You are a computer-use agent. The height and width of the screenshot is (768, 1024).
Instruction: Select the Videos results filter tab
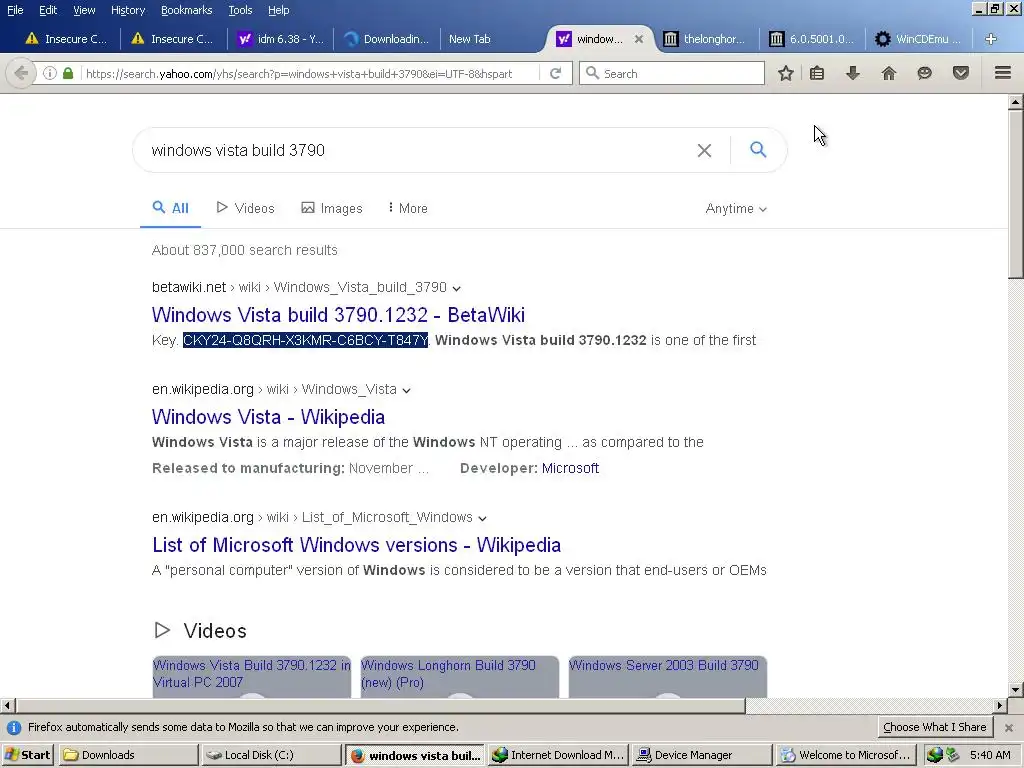tap(246, 208)
